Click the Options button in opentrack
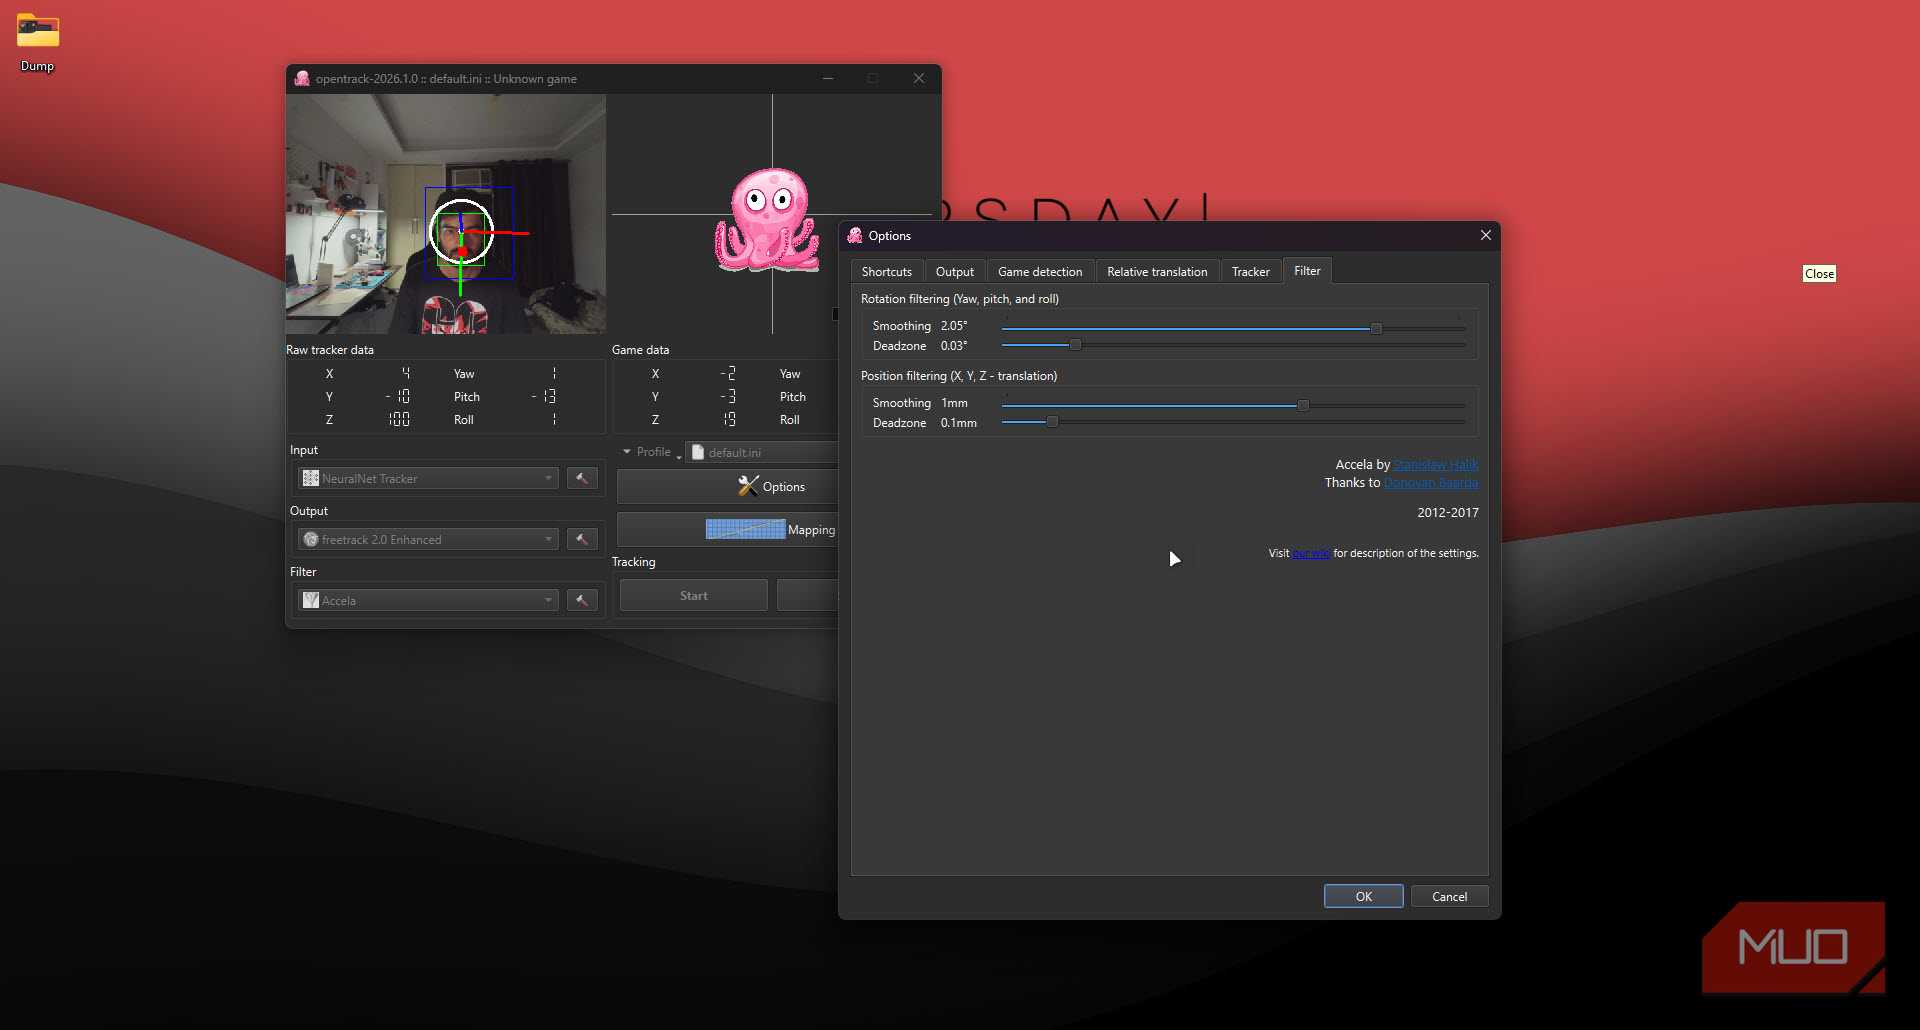Viewport: 1920px width, 1030px height. pos(728,487)
